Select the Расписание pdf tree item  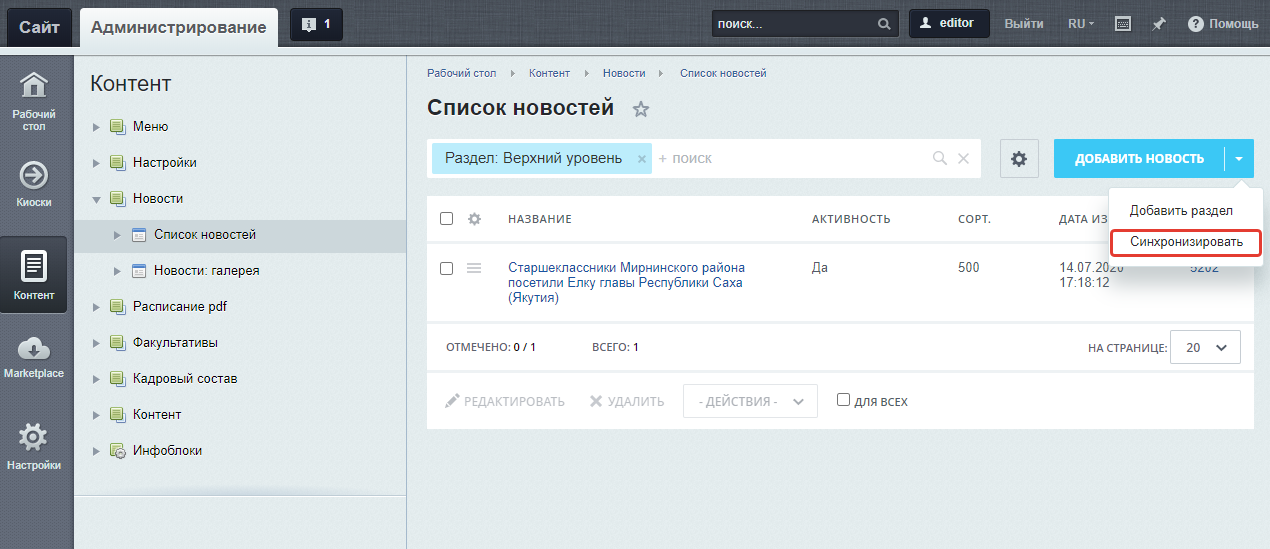tap(180, 307)
